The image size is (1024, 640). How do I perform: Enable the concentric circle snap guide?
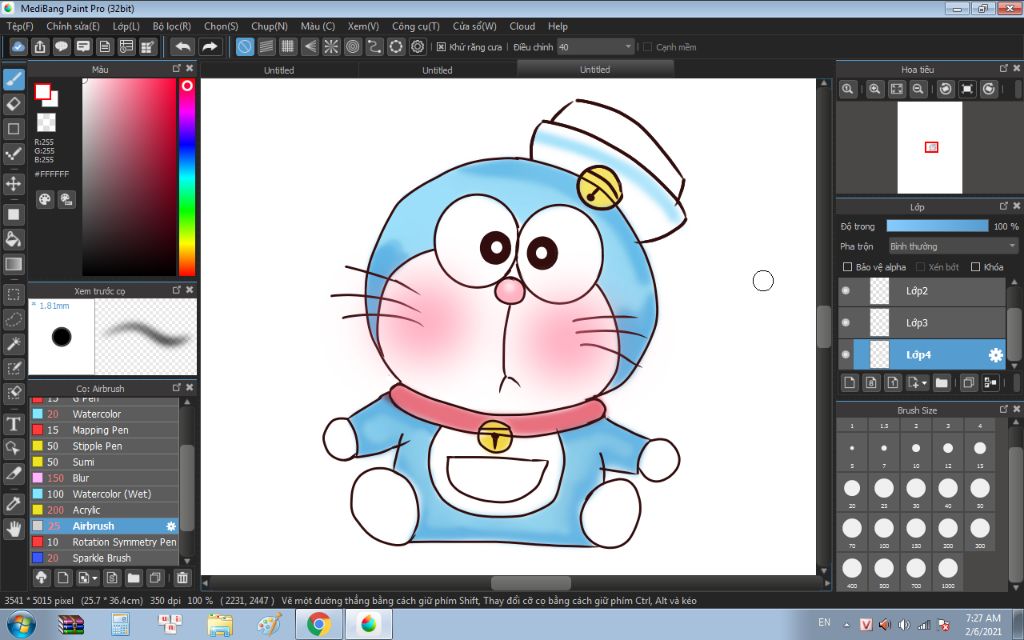(x=353, y=47)
